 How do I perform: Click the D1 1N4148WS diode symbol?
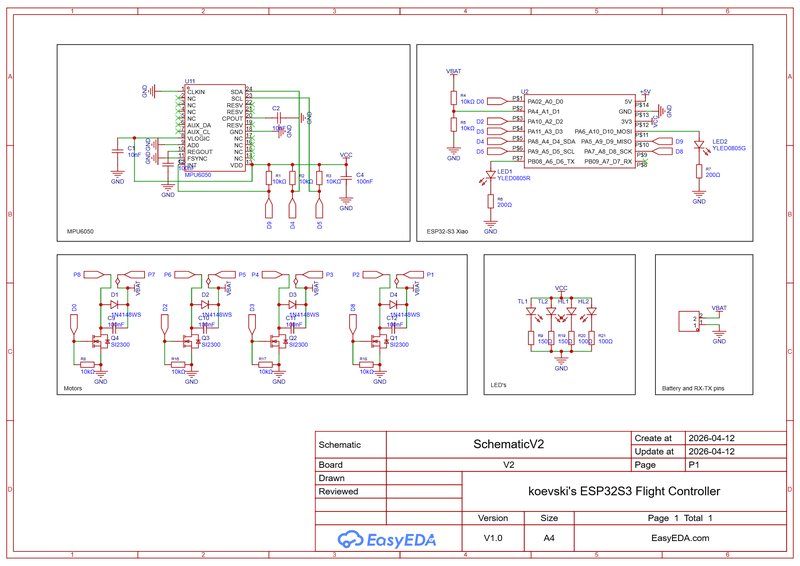click(114, 304)
